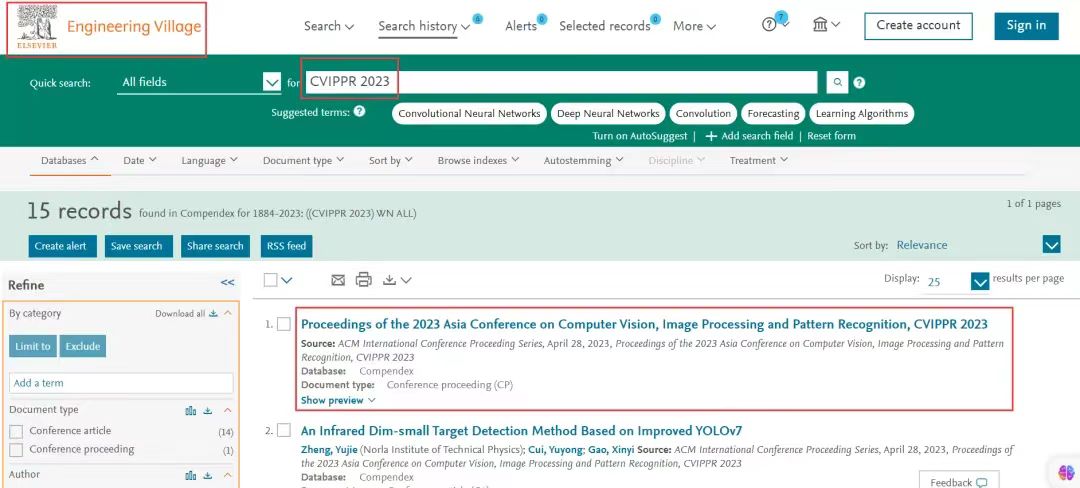Open the Search menu in the header
Image resolution: width=1080 pixels, height=488 pixels.
click(x=329, y=26)
